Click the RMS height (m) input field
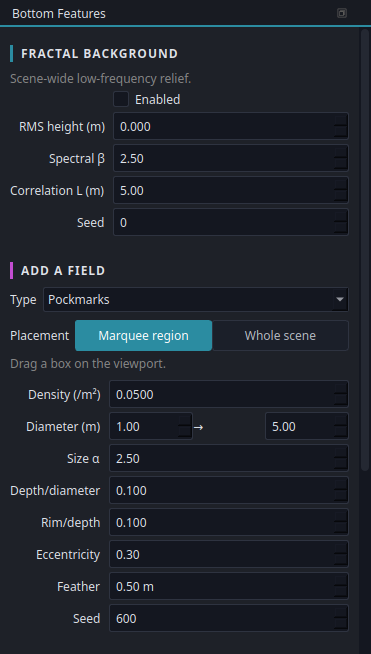 coord(231,126)
